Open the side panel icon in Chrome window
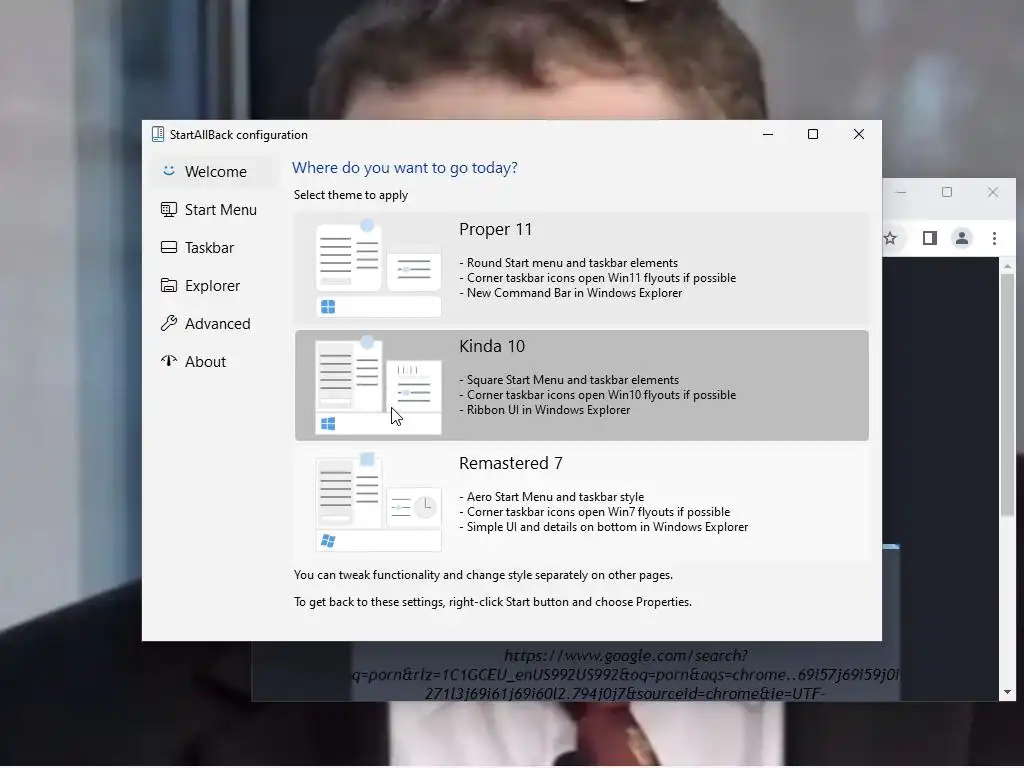This screenshot has width=1024, height=768. [930, 238]
